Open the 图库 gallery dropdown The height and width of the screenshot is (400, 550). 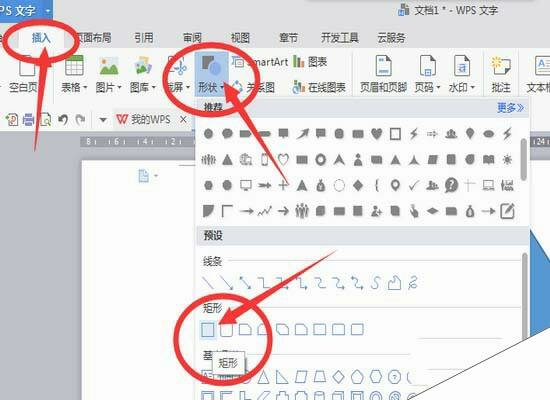143,74
